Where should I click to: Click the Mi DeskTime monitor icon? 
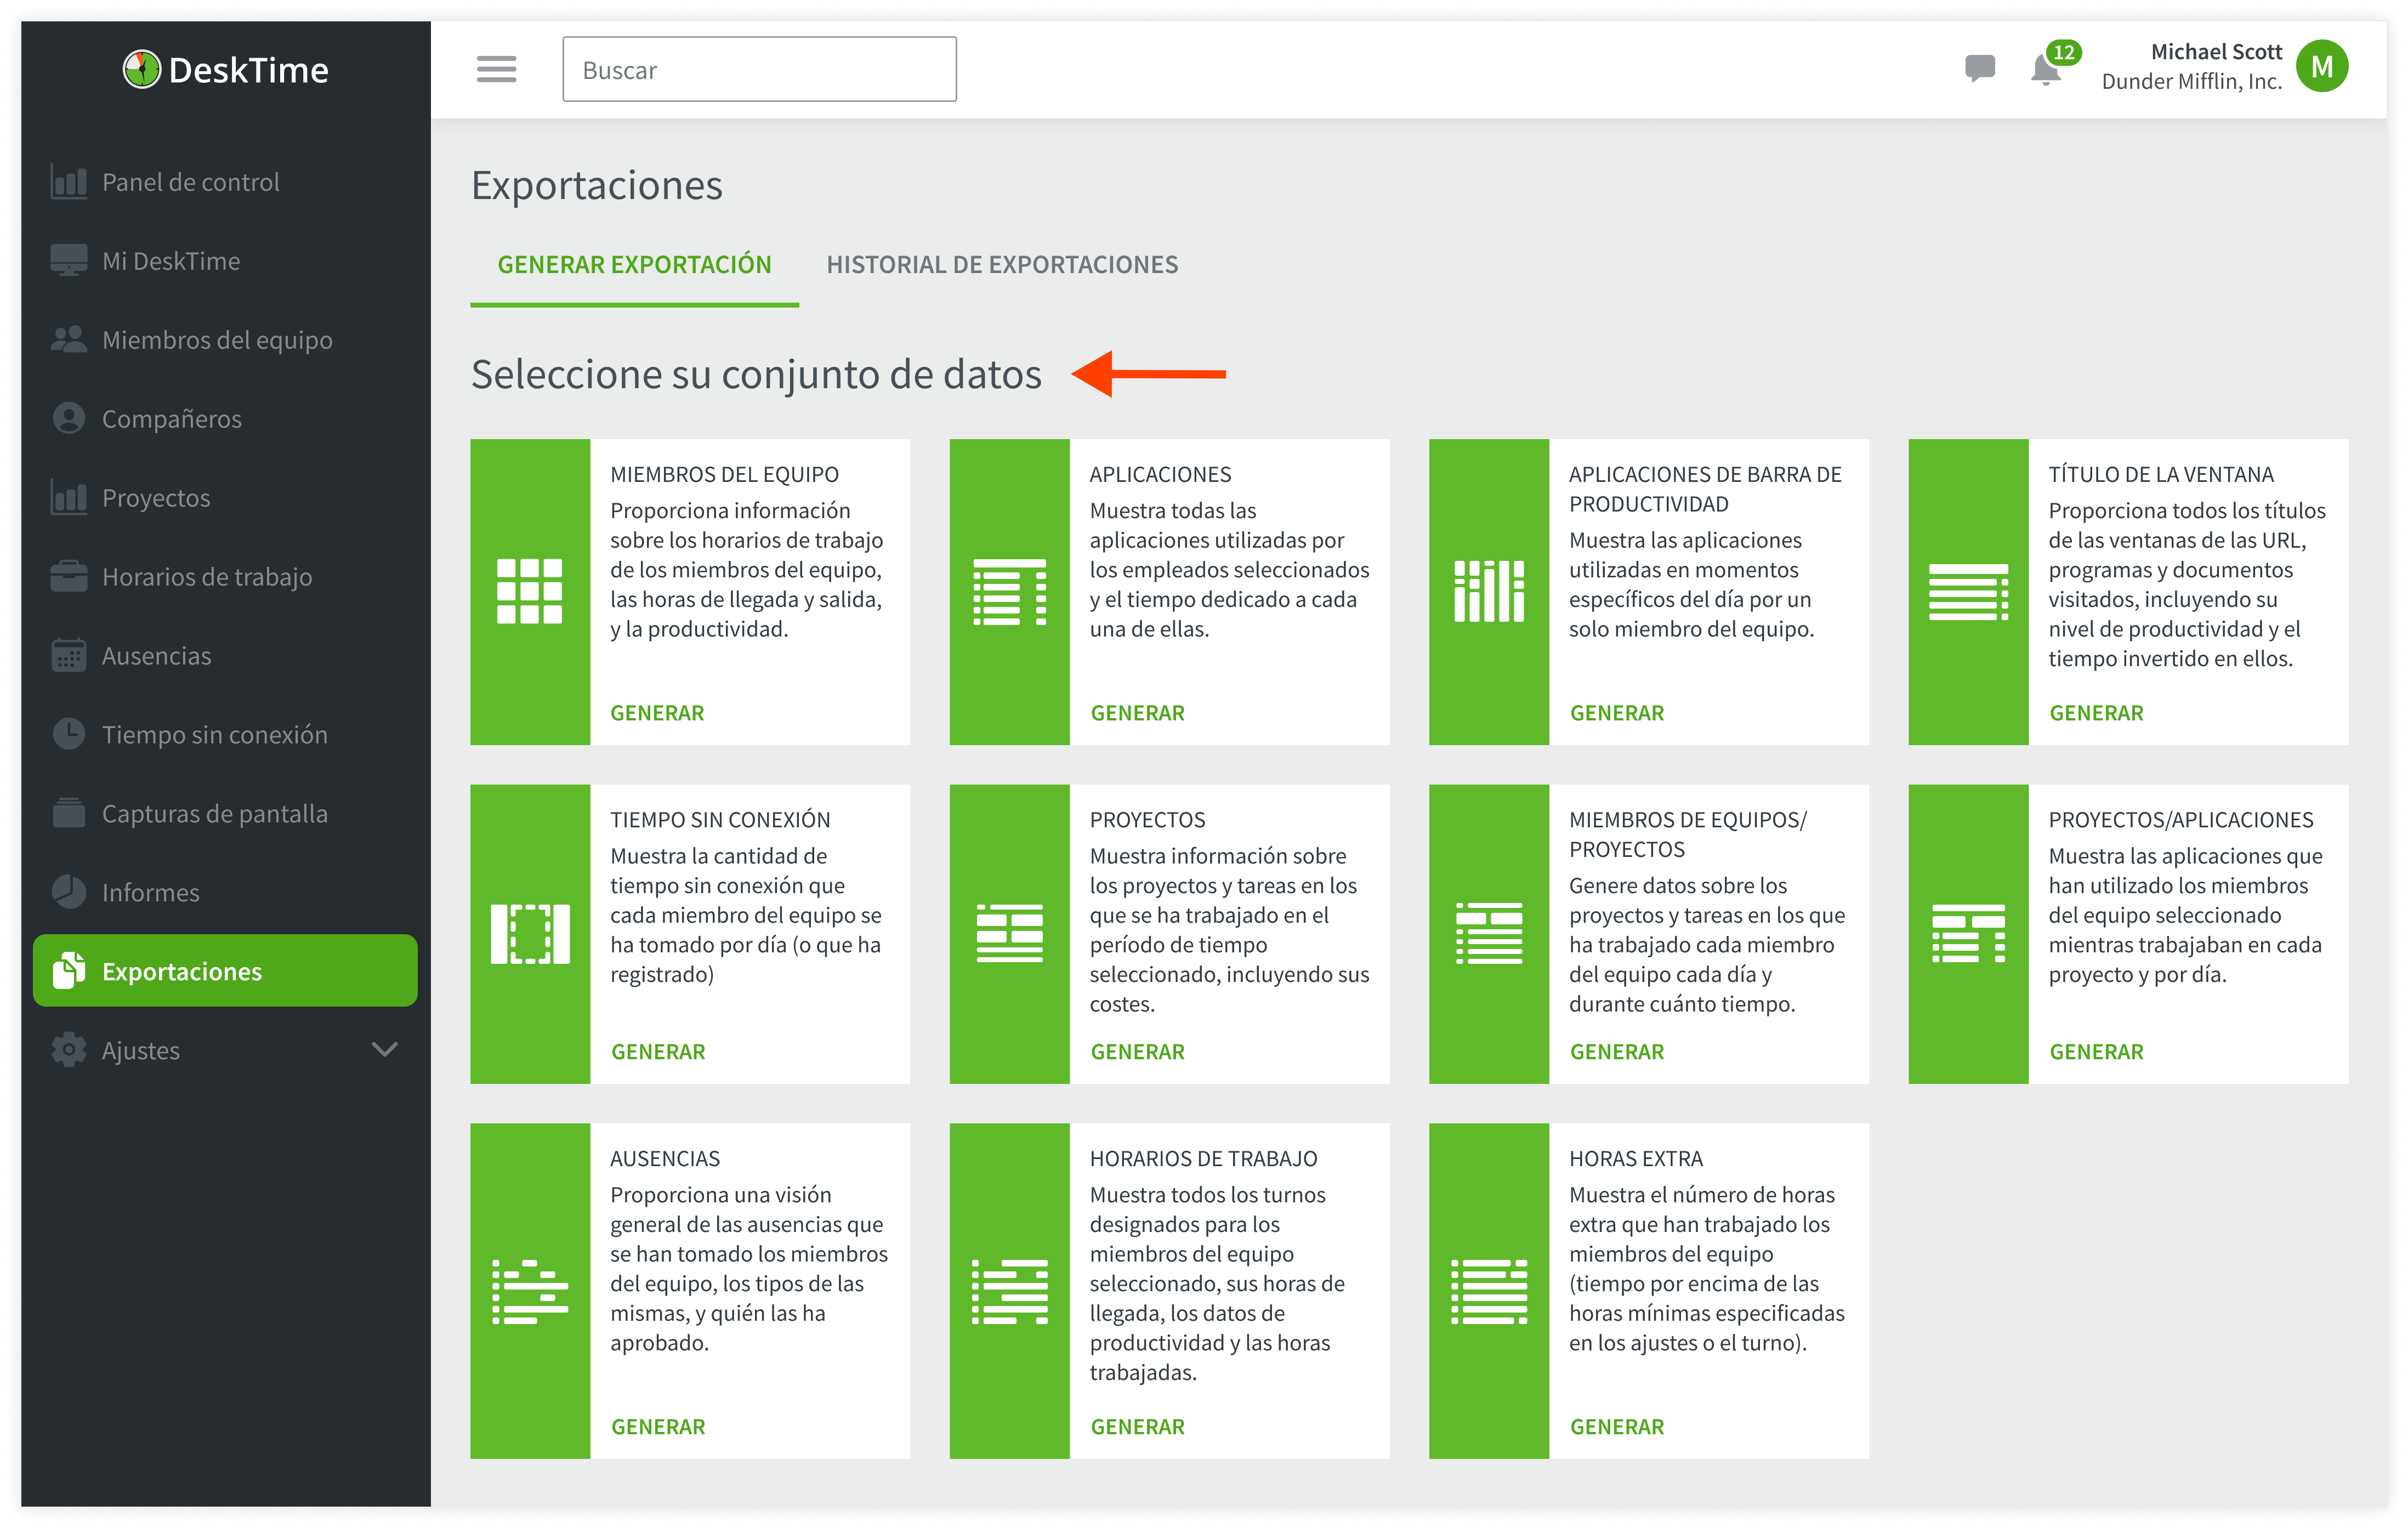[x=69, y=261]
